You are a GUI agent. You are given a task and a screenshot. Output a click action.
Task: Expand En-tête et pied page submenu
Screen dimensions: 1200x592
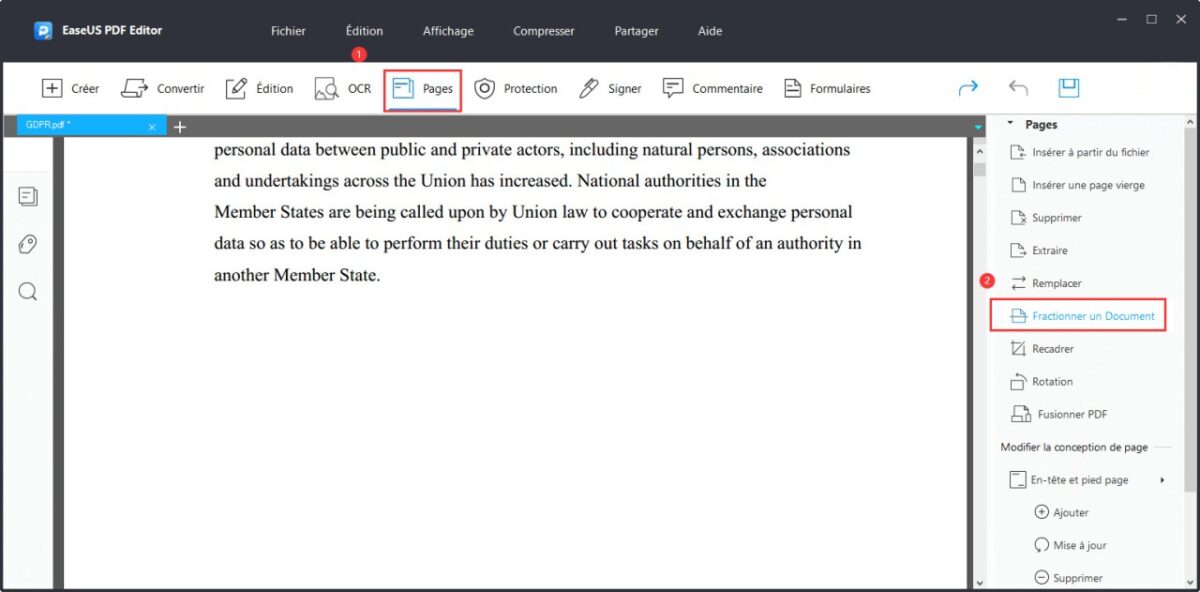point(1162,480)
